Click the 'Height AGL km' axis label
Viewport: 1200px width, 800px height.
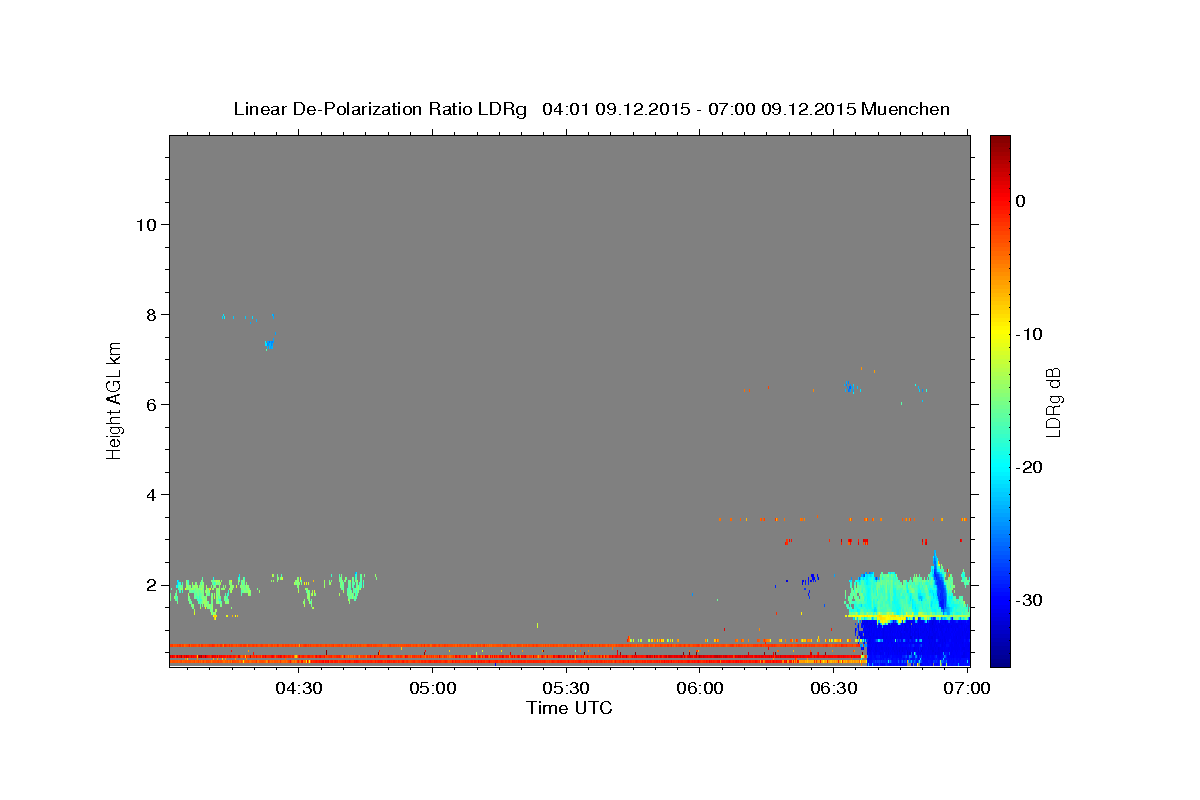coord(115,400)
